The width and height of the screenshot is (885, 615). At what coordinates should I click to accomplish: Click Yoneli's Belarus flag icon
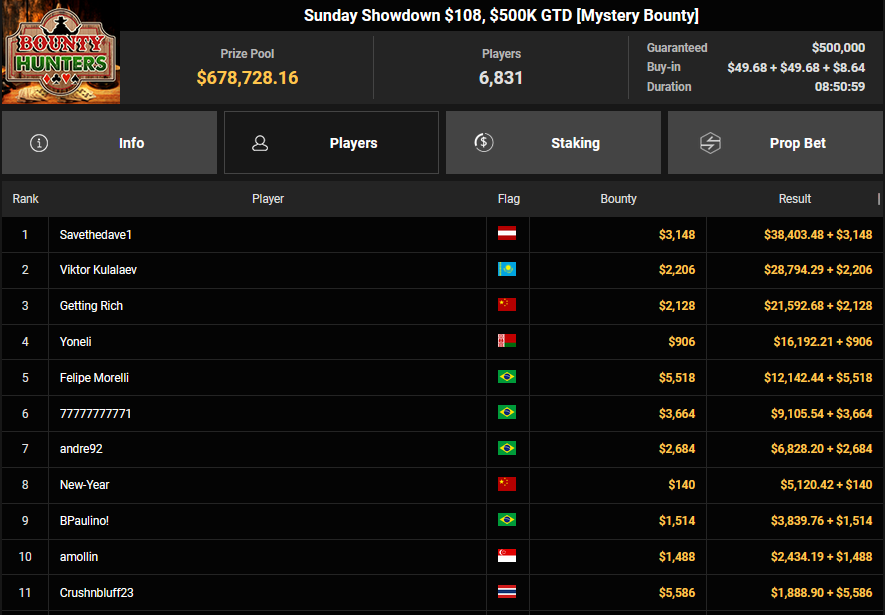pos(507,342)
